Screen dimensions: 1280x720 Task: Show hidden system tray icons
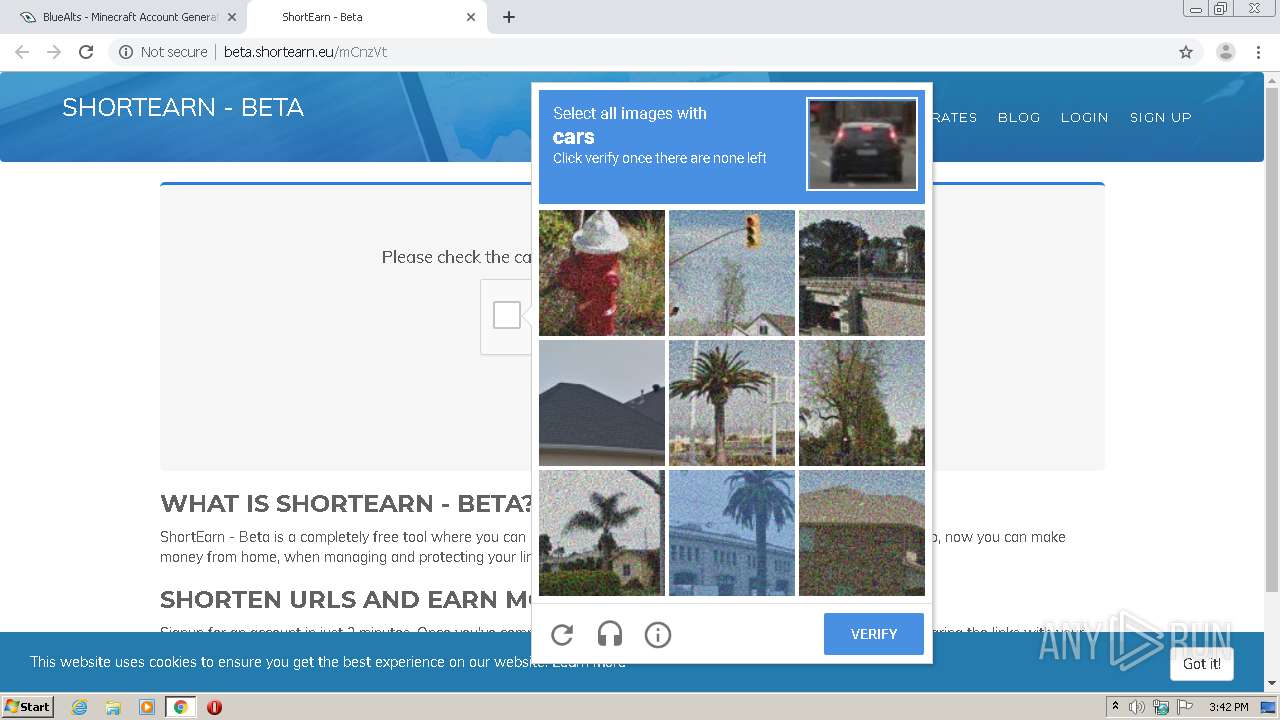[1115, 706]
